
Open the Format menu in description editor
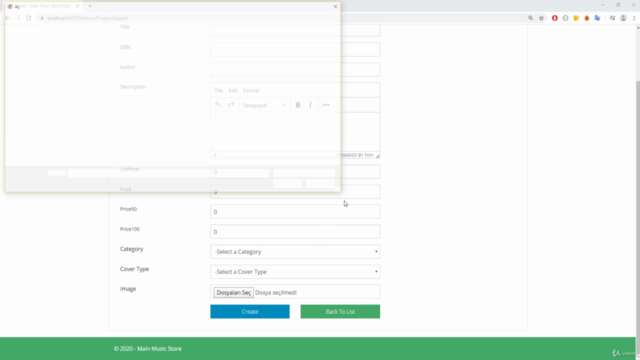251,91
